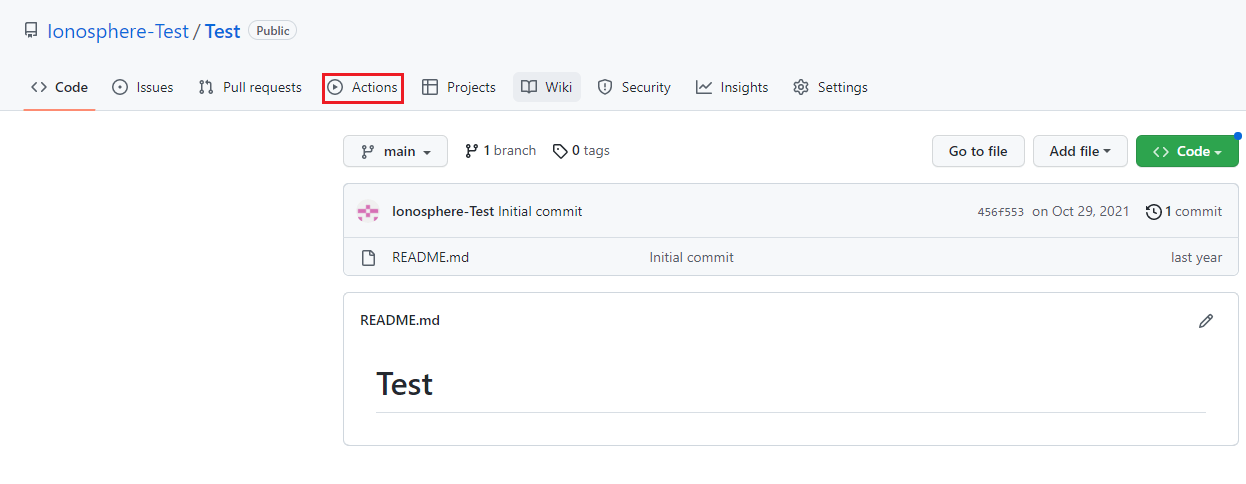Open the Initial commit link in the README.md row

pyautogui.click(x=691, y=257)
